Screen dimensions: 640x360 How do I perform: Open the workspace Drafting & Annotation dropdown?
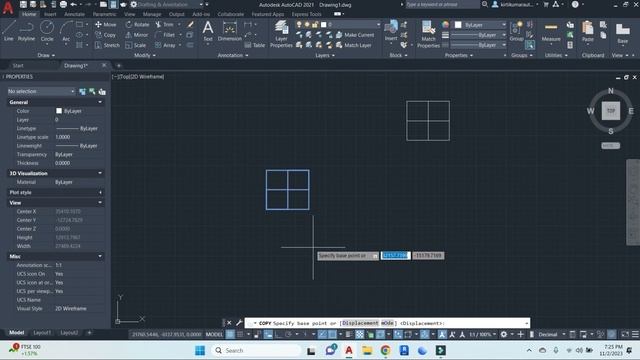(x=171, y=4)
